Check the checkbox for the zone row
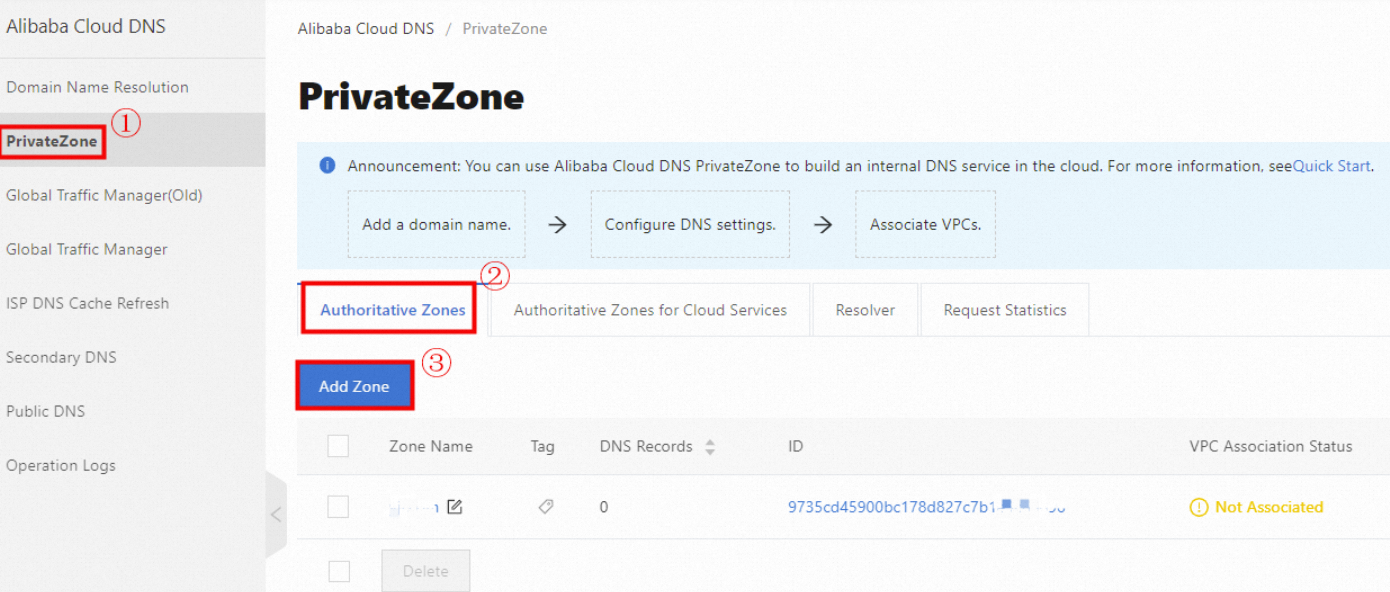Screen dimensions: 1390x592 point(338,507)
